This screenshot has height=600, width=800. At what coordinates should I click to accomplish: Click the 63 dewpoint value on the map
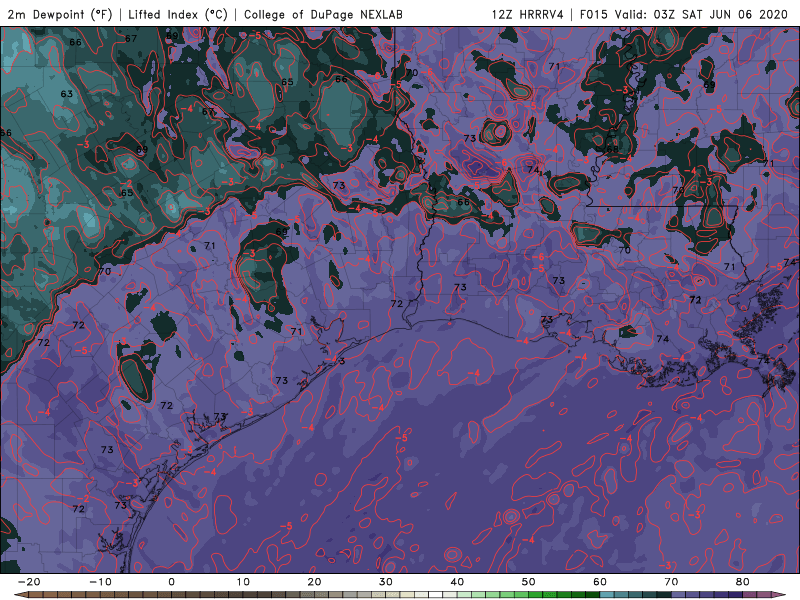pos(66,94)
